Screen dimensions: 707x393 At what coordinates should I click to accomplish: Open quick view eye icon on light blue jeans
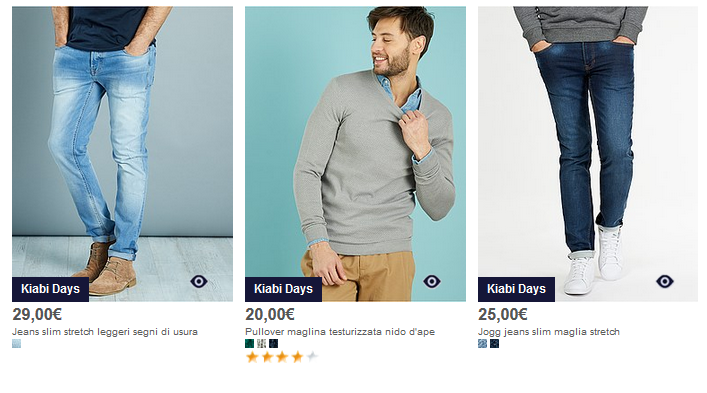click(x=199, y=282)
